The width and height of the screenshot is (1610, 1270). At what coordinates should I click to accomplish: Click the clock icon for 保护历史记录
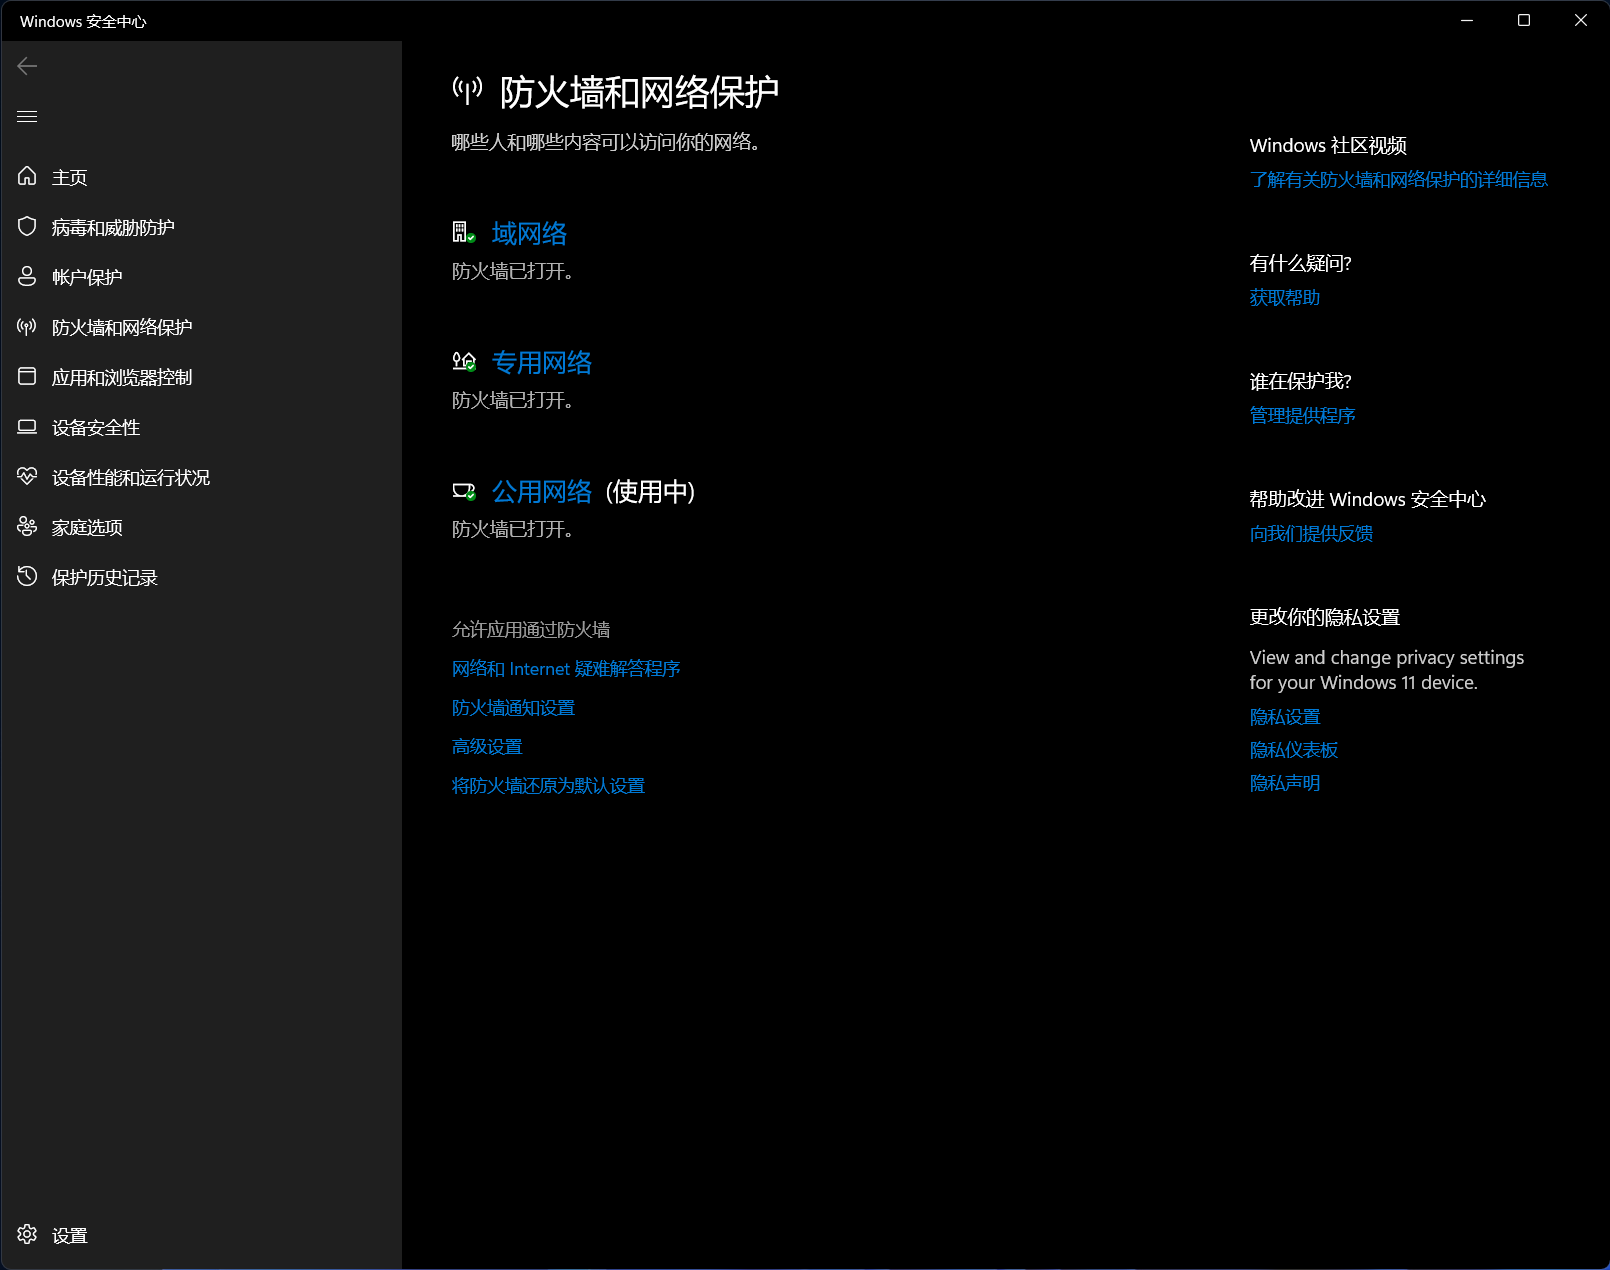point(27,577)
